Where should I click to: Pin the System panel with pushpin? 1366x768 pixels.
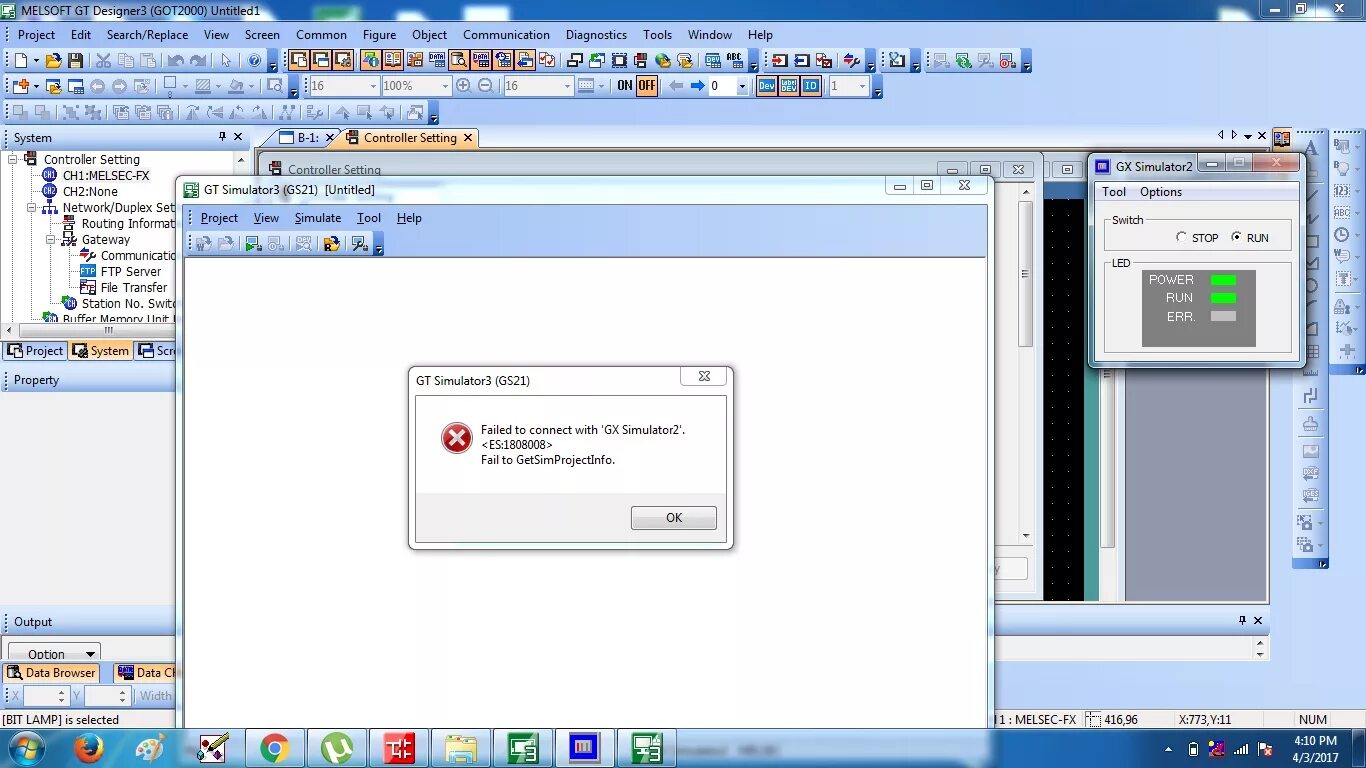coord(222,137)
